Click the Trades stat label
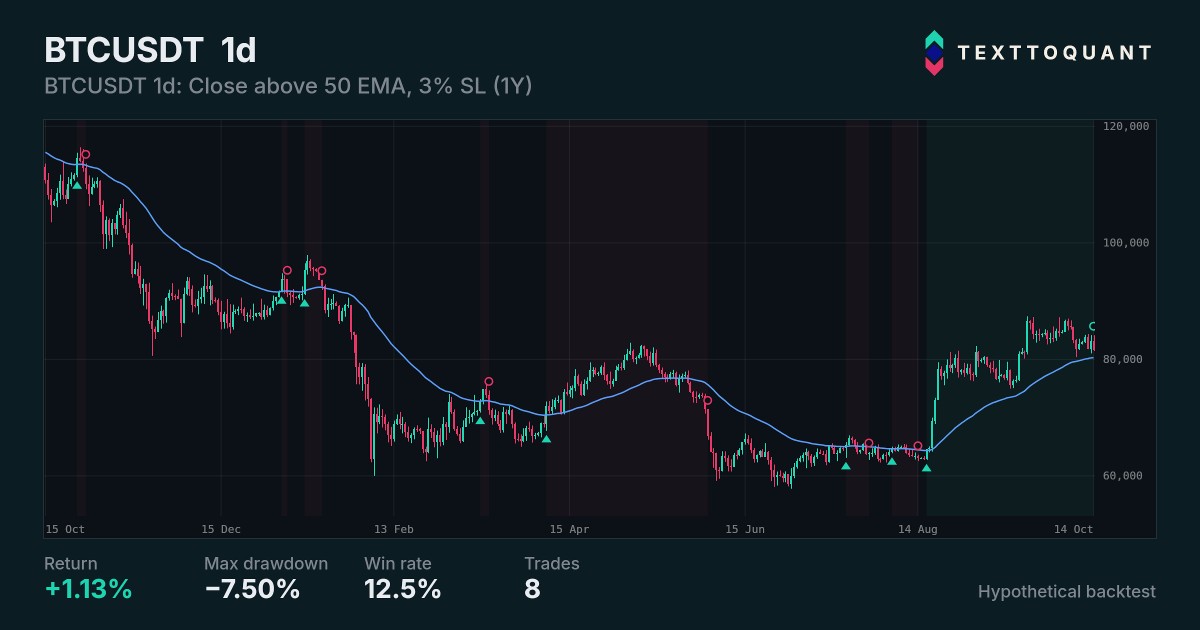Viewport: 1200px width, 630px height. (x=552, y=564)
